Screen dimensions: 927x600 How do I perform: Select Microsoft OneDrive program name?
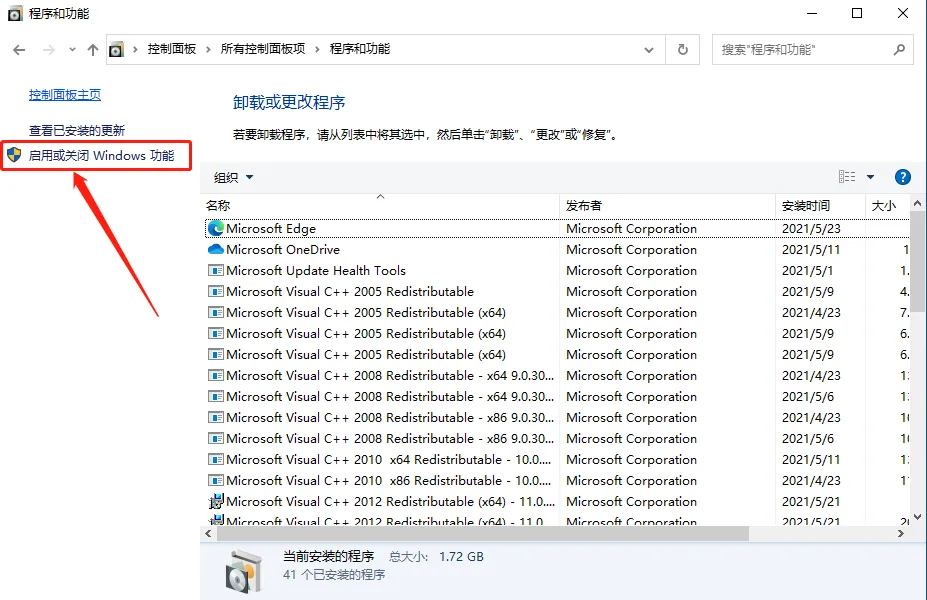(283, 249)
